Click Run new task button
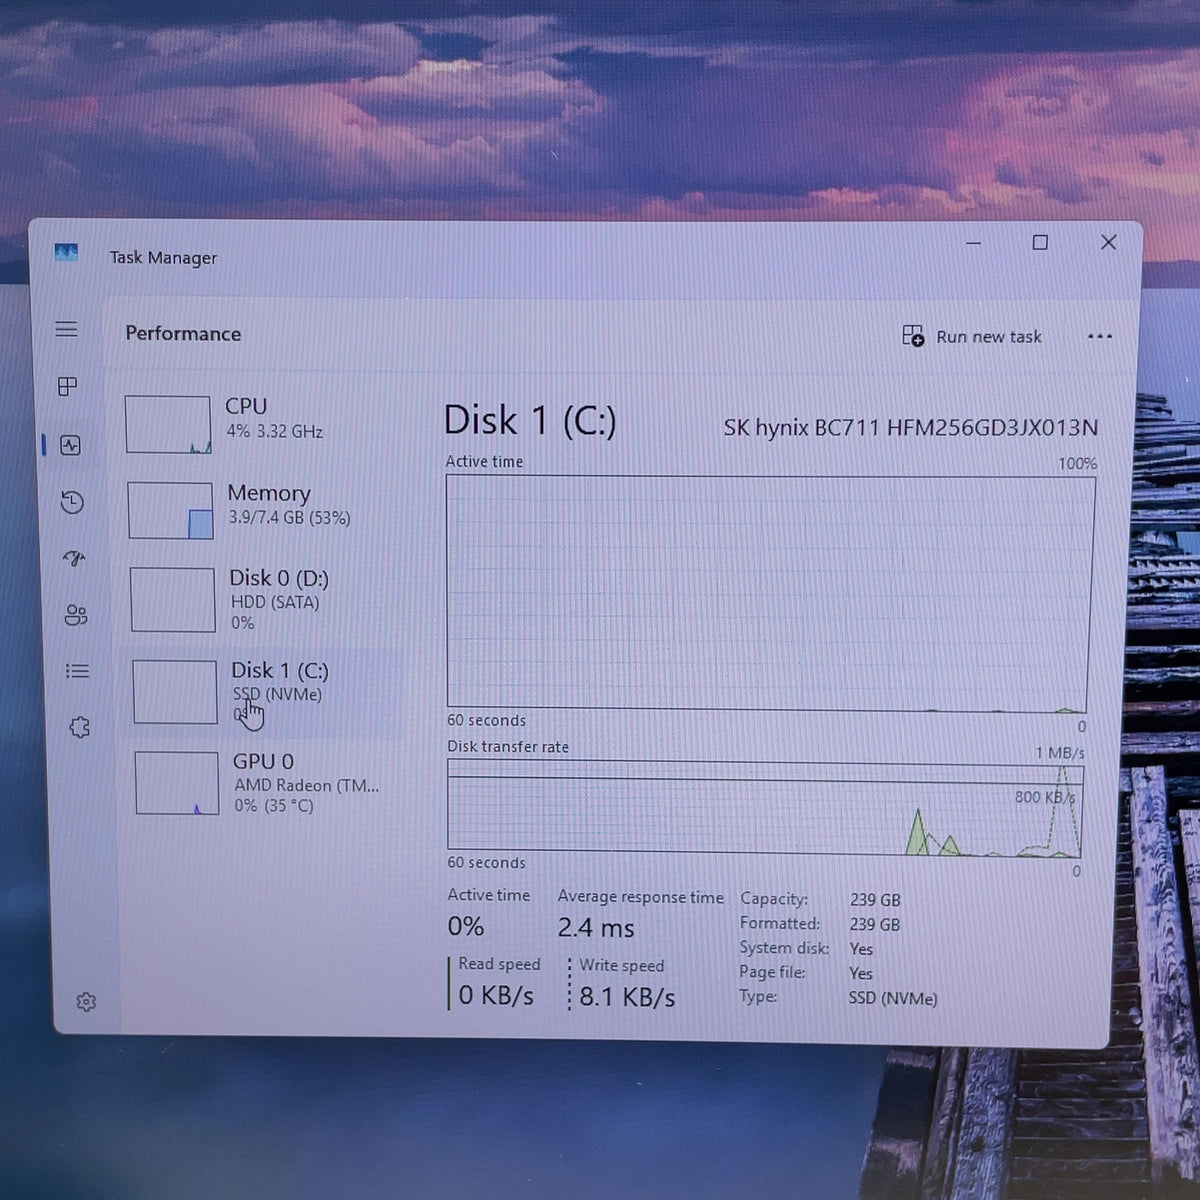The image size is (1200, 1200). (972, 336)
